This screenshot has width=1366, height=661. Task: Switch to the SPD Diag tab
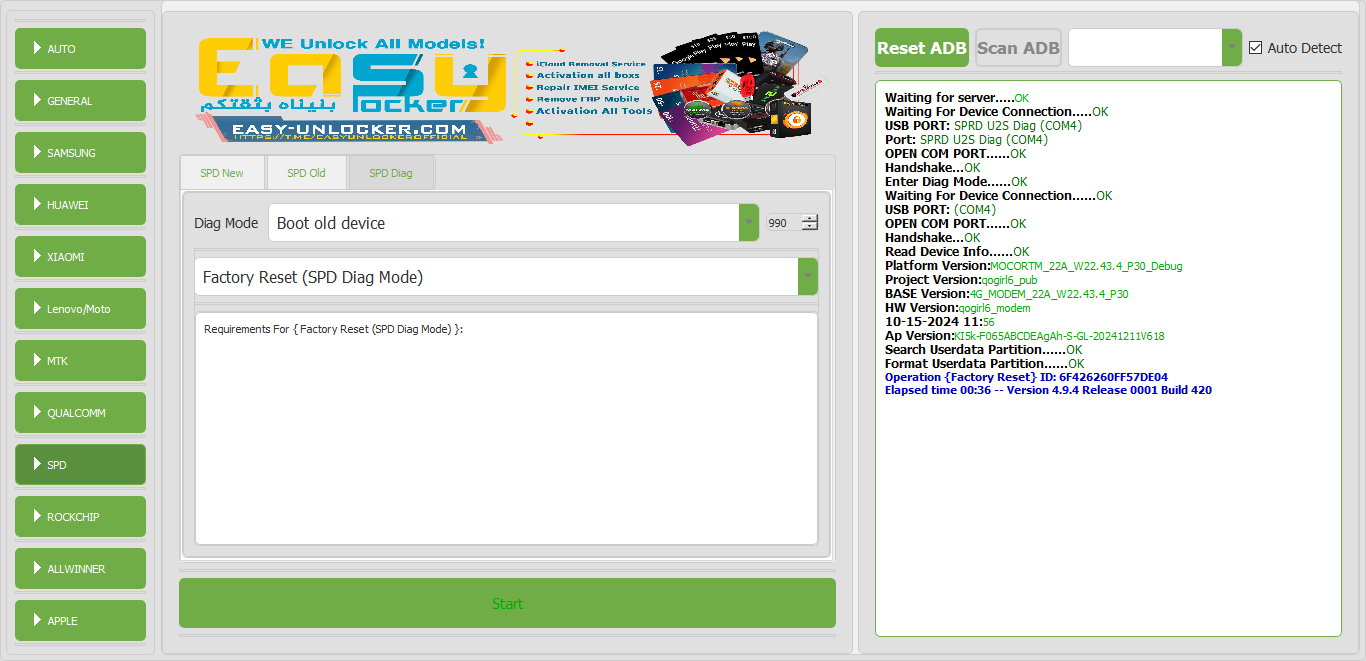pos(391,173)
